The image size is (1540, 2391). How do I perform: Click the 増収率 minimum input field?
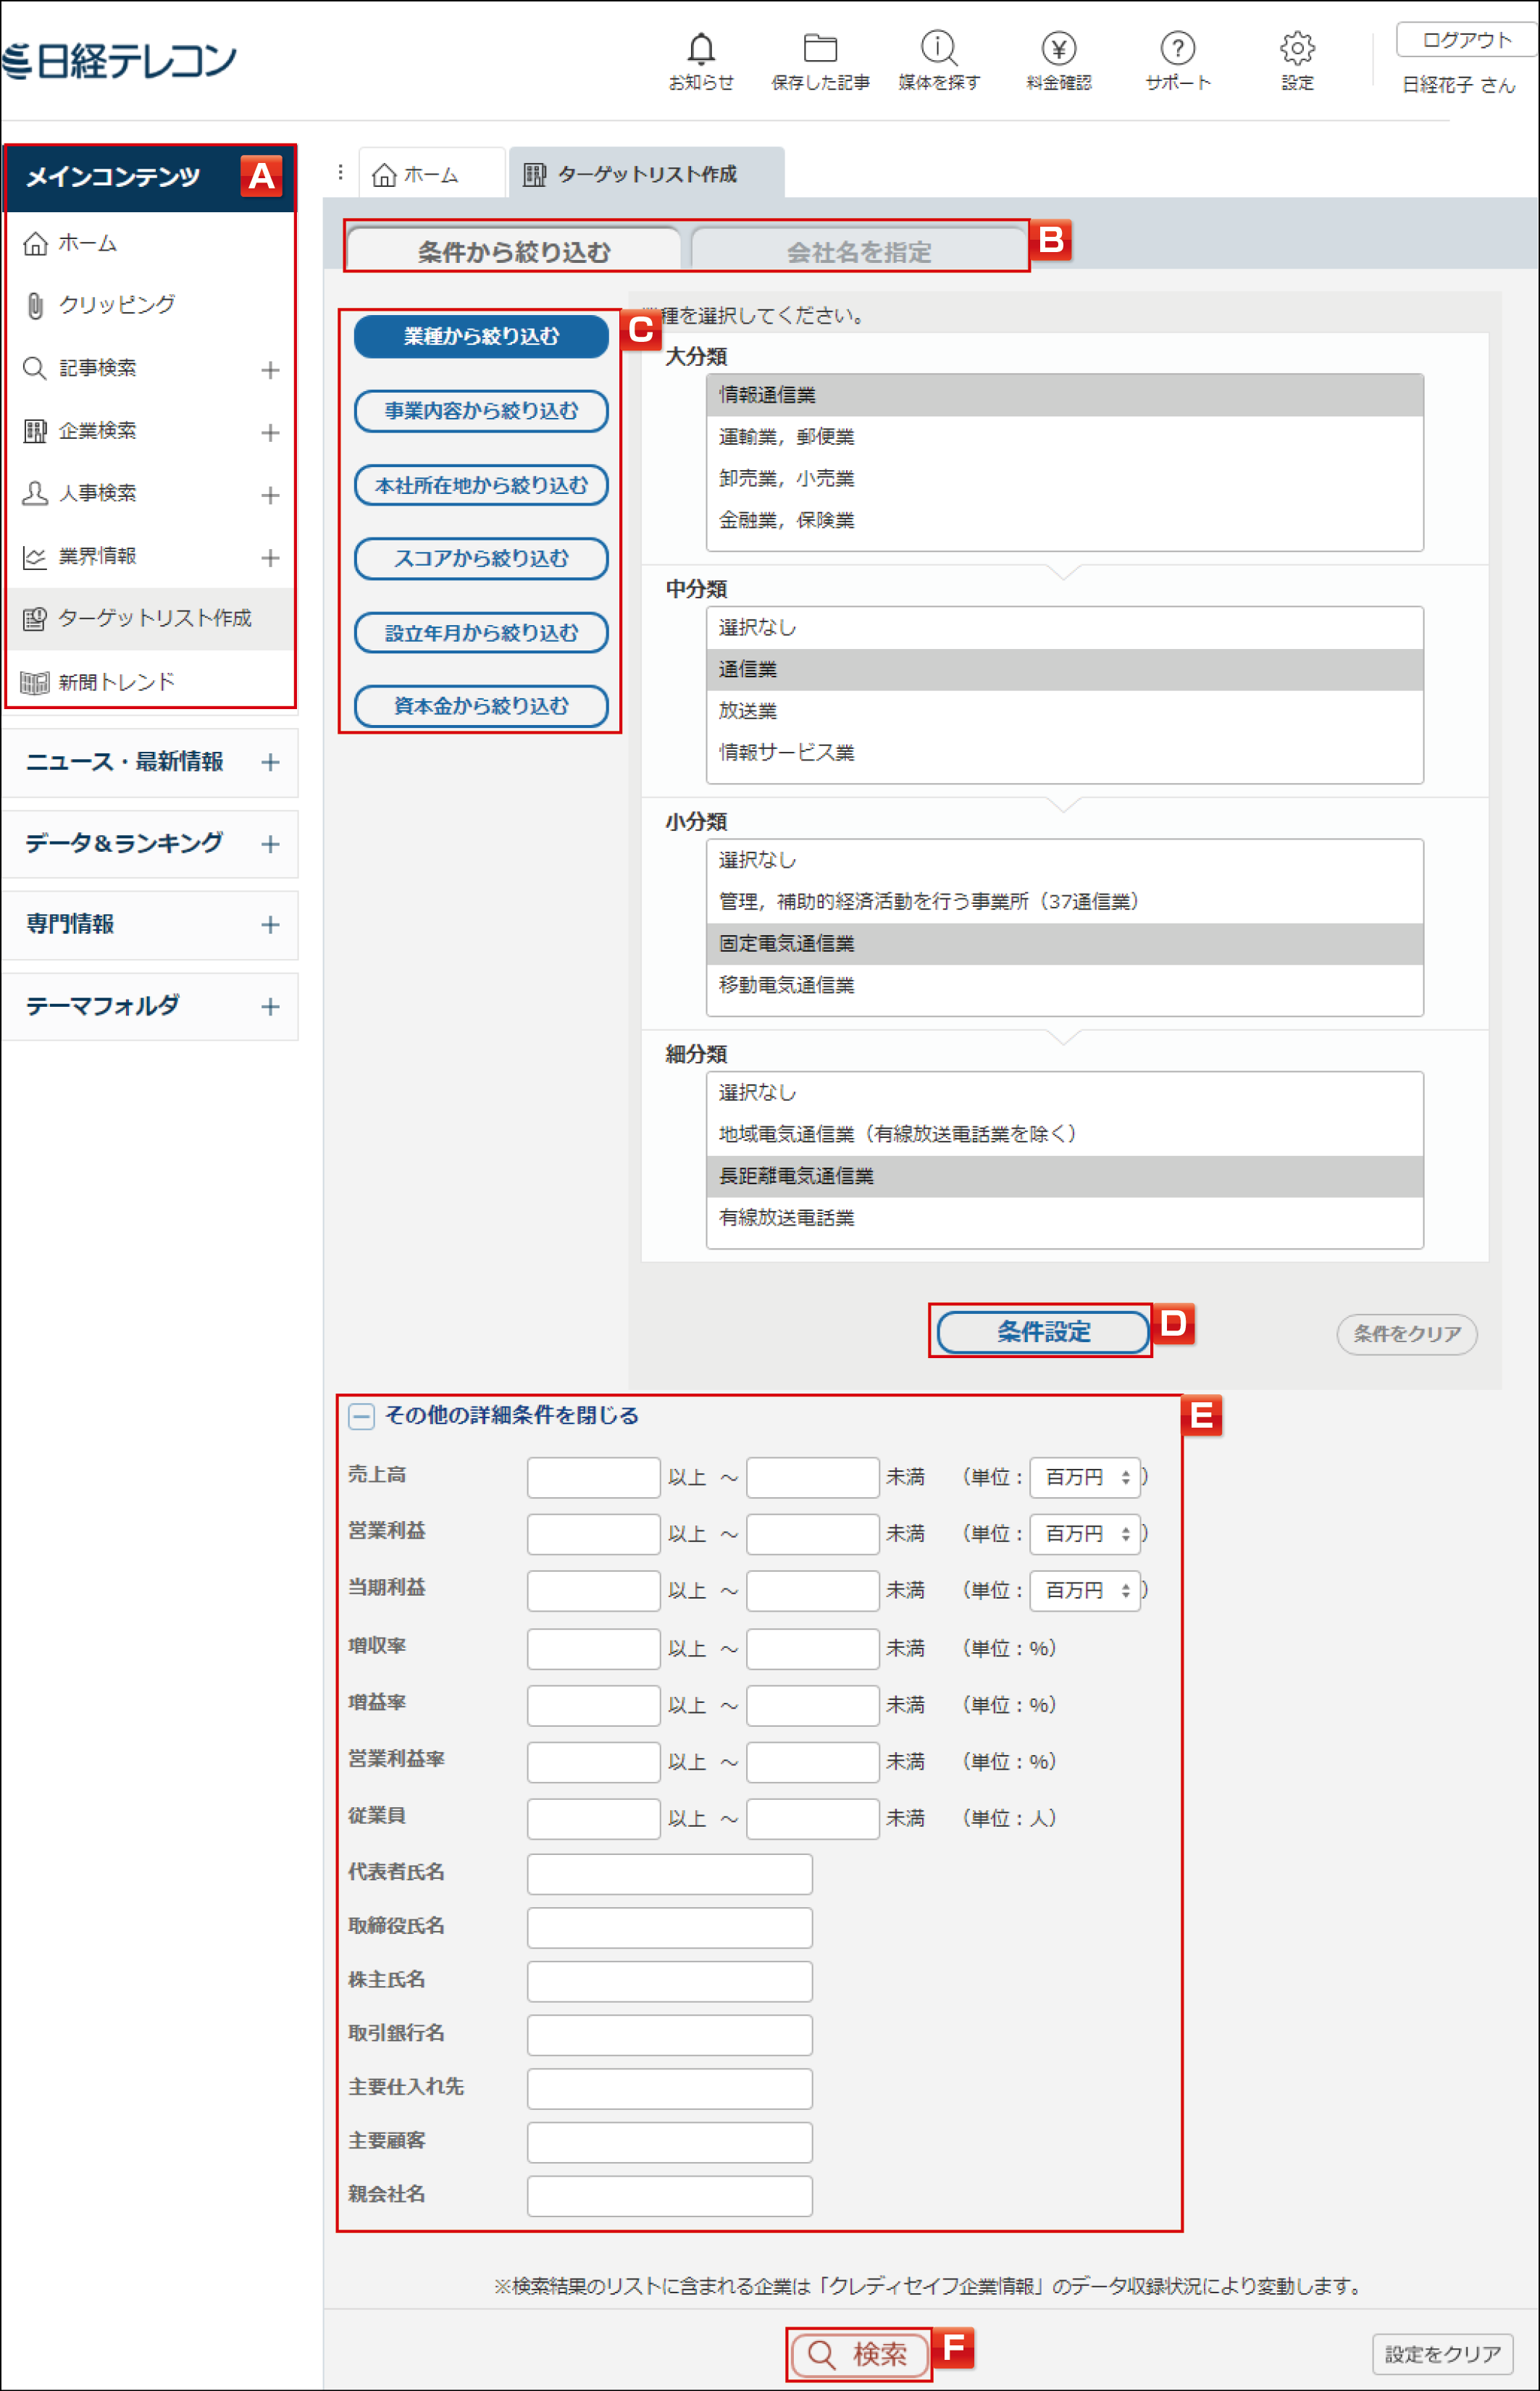[x=593, y=1648]
